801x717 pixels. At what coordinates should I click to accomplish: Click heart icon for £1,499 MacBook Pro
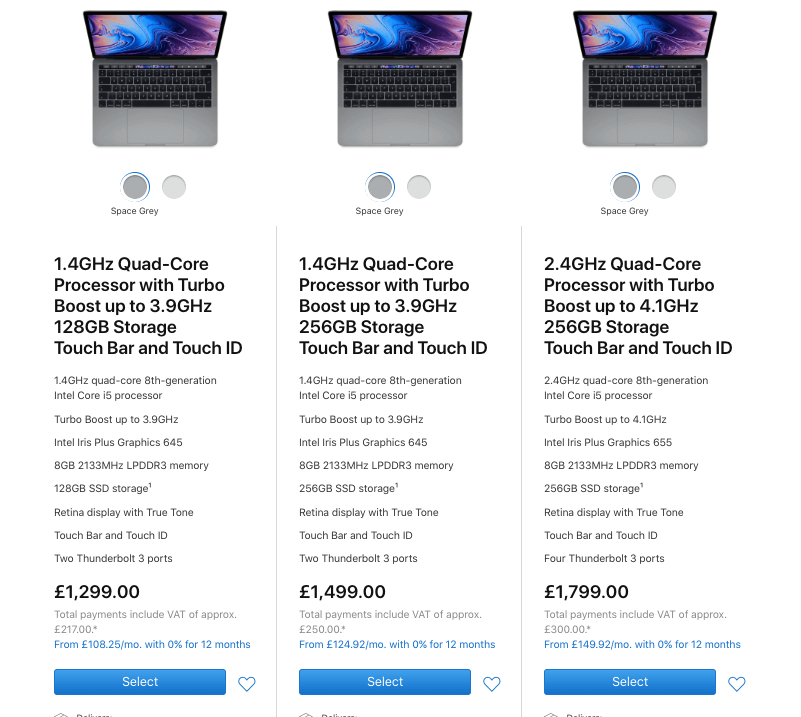click(492, 684)
